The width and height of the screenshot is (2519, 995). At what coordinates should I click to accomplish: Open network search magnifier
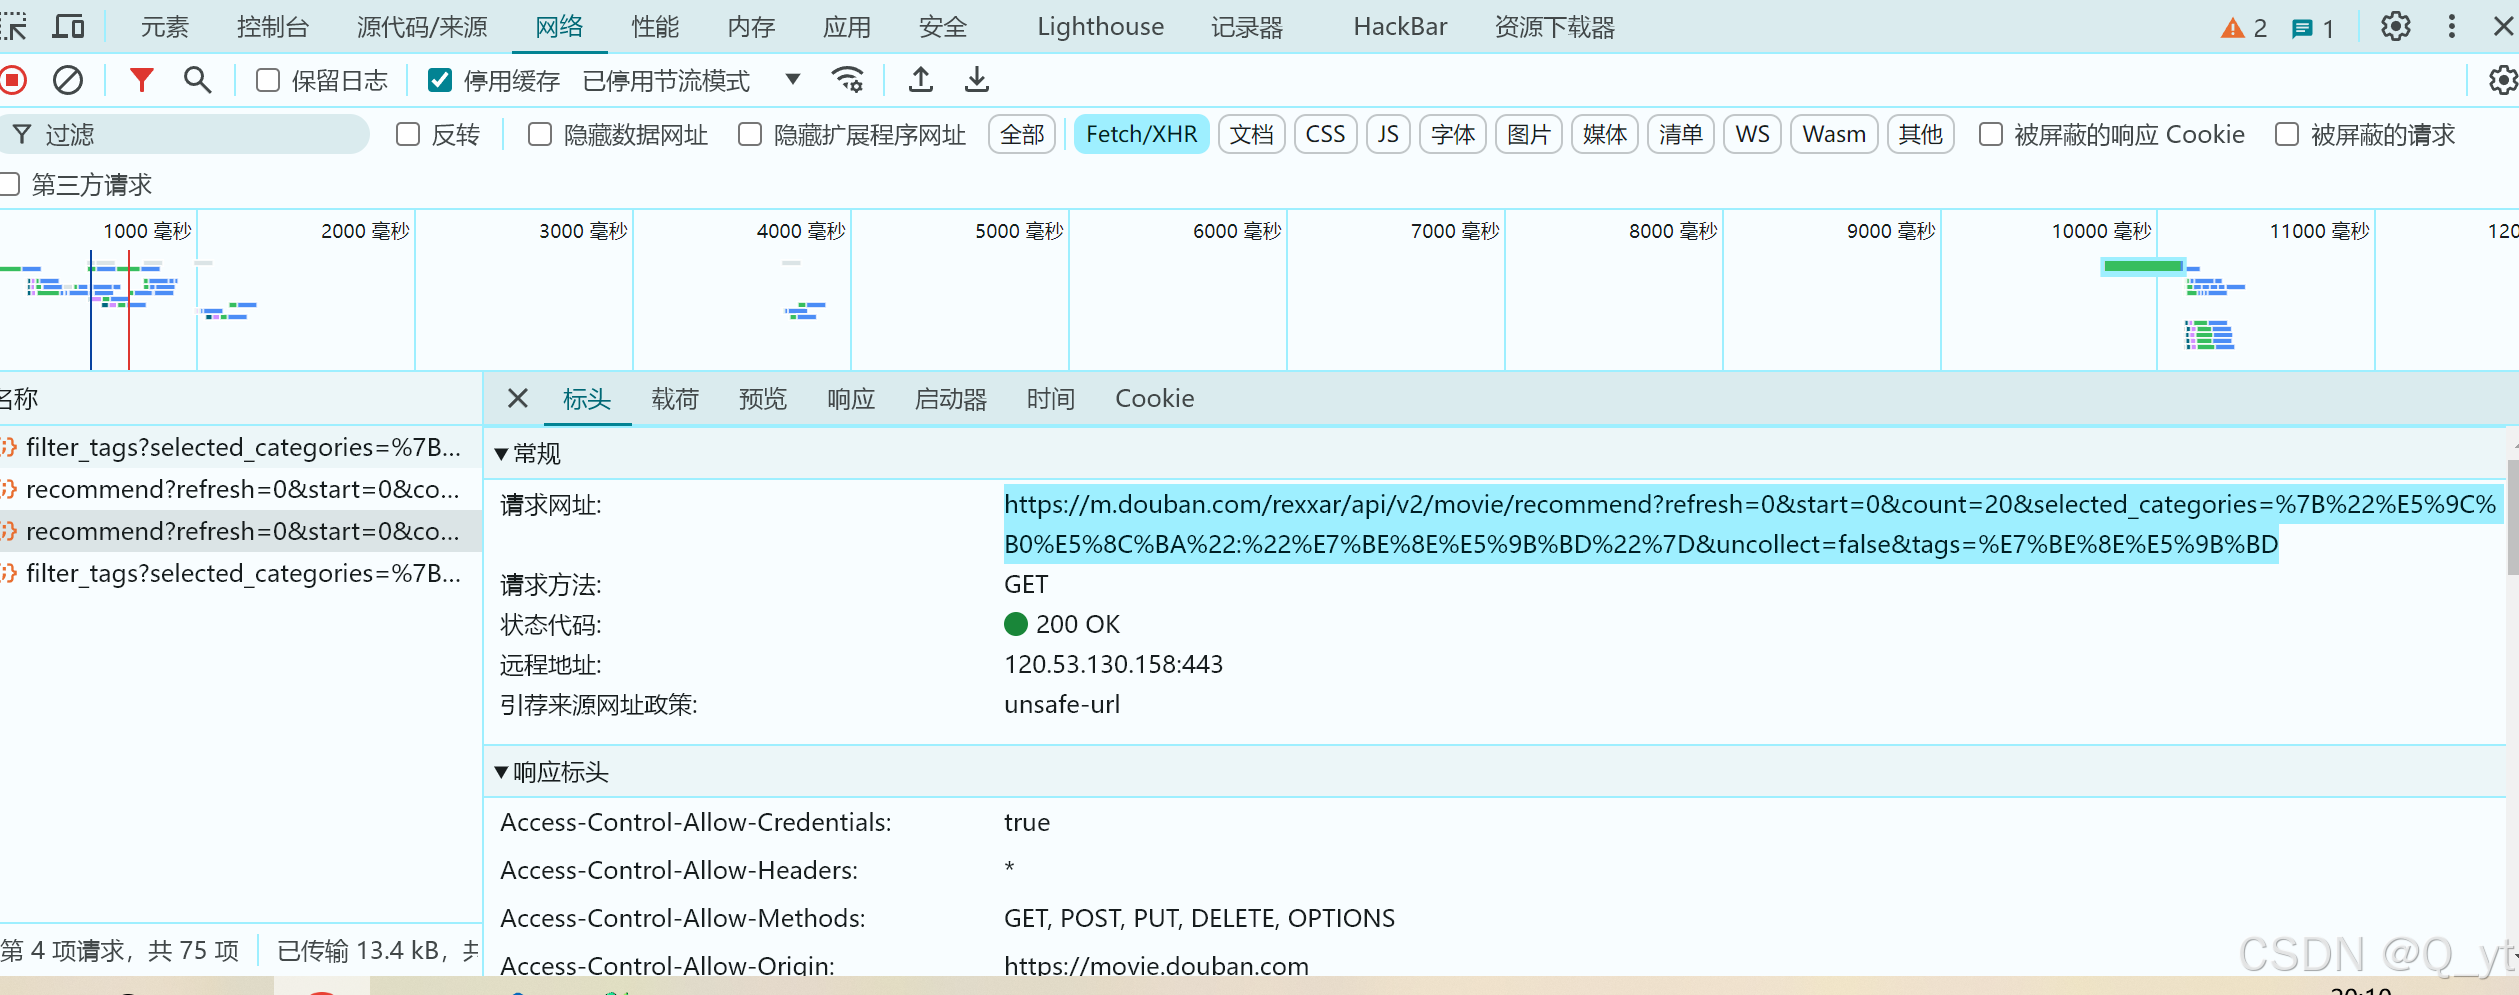click(x=197, y=80)
